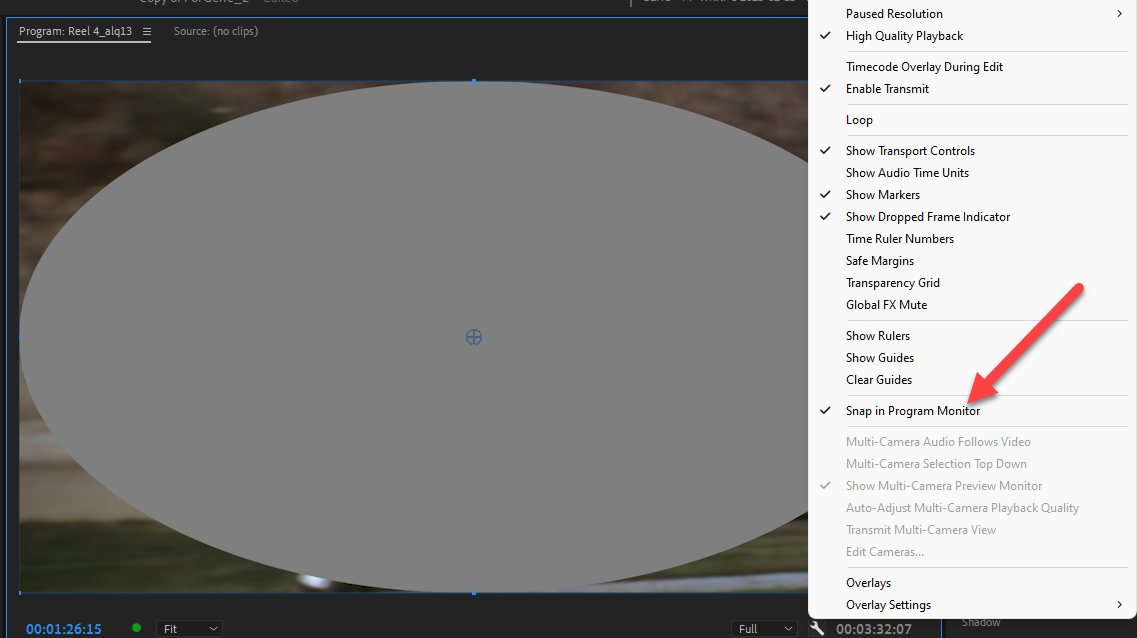The height and width of the screenshot is (638, 1137).
Task: Click the wrench settings icon
Action: (817, 629)
